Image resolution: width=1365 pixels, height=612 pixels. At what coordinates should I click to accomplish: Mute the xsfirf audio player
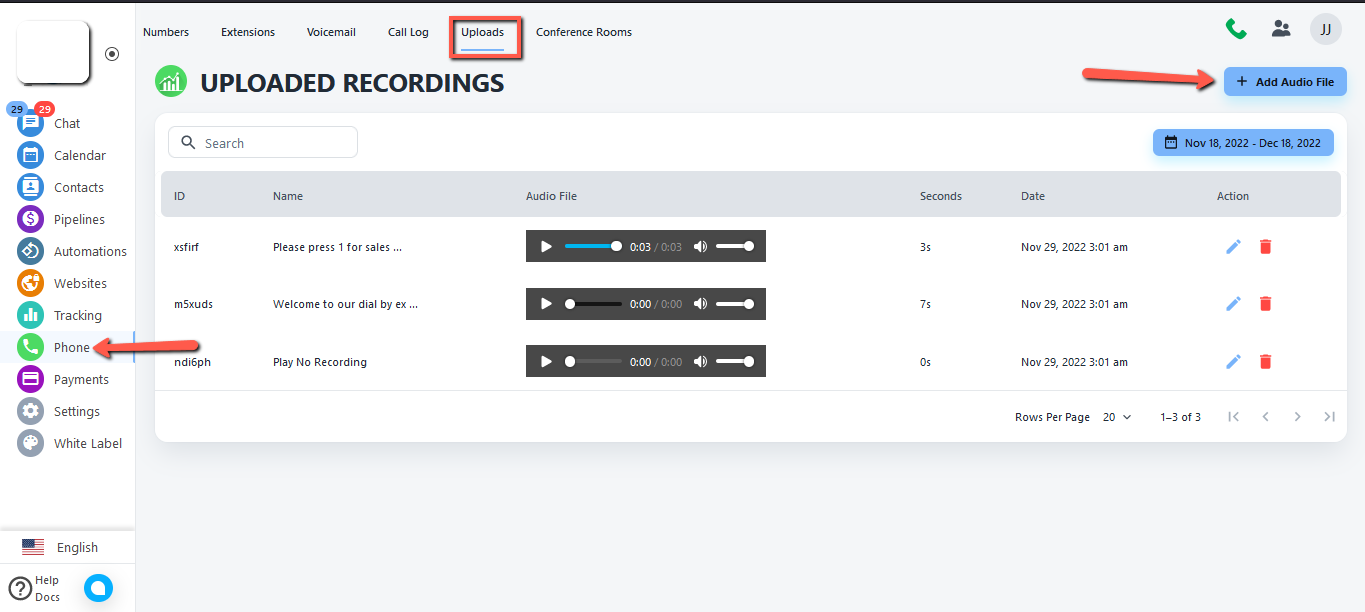(x=700, y=246)
